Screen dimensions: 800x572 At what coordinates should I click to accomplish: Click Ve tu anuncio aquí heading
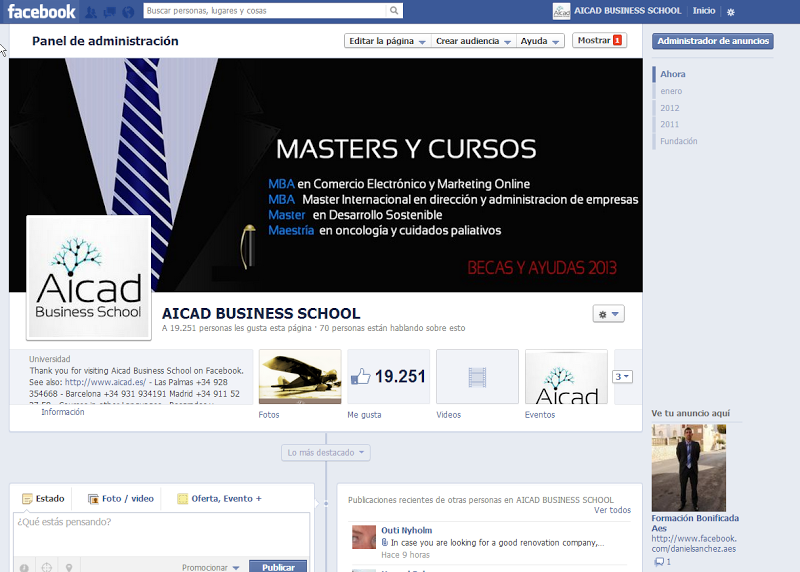pos(690,413)
